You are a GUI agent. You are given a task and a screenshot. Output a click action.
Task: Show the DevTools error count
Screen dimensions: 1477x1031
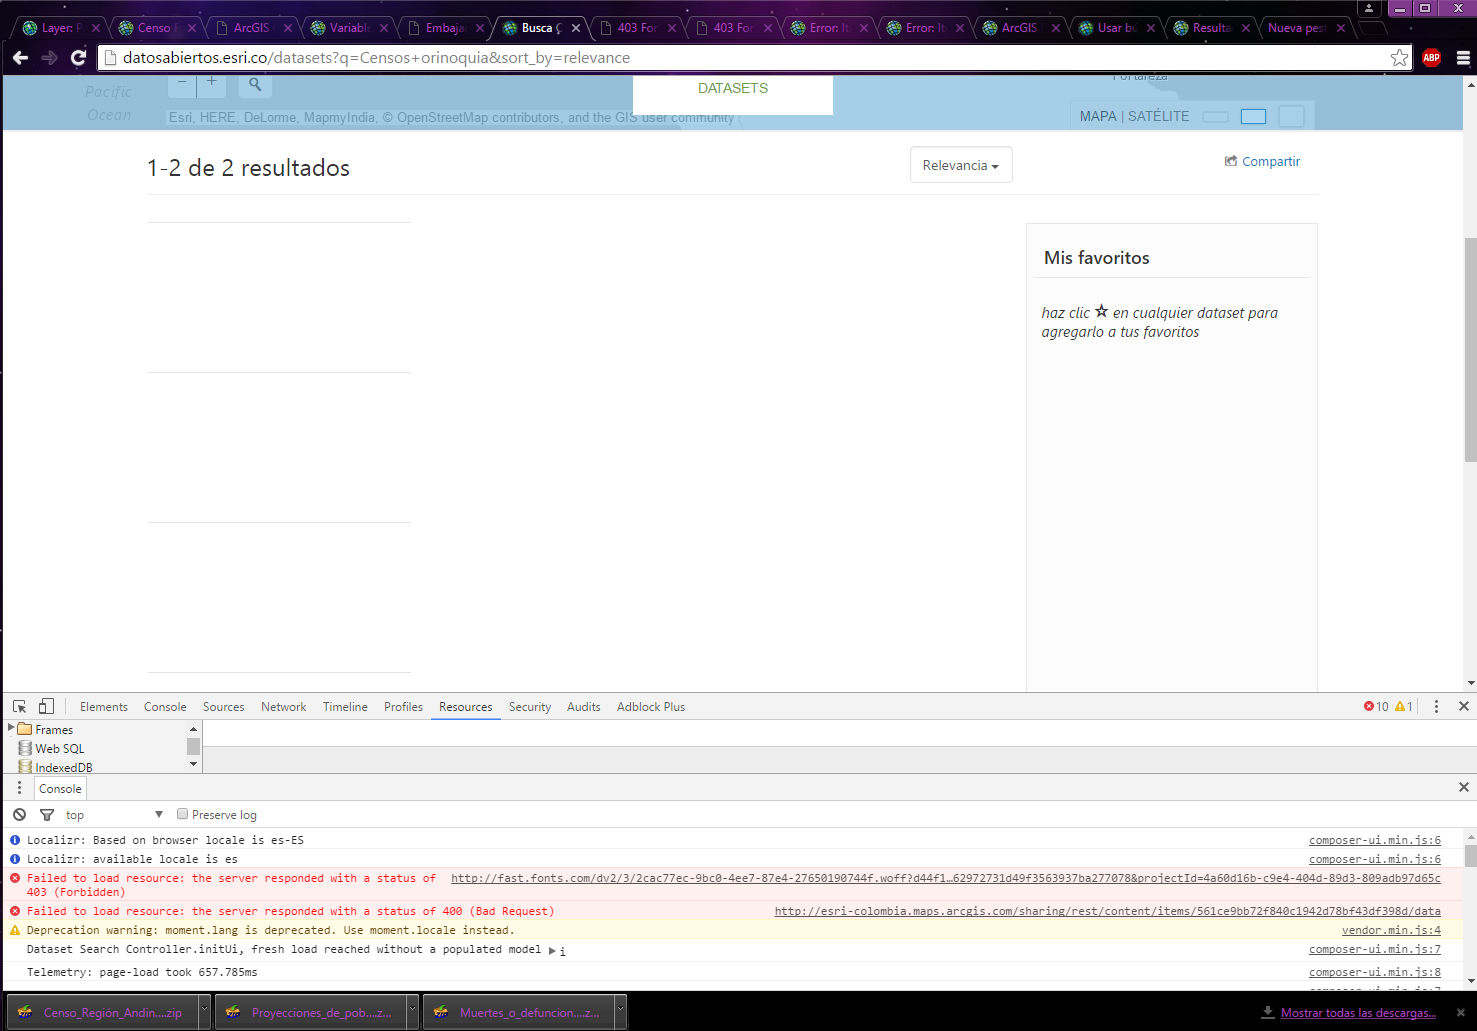(x=1376, y=706)
